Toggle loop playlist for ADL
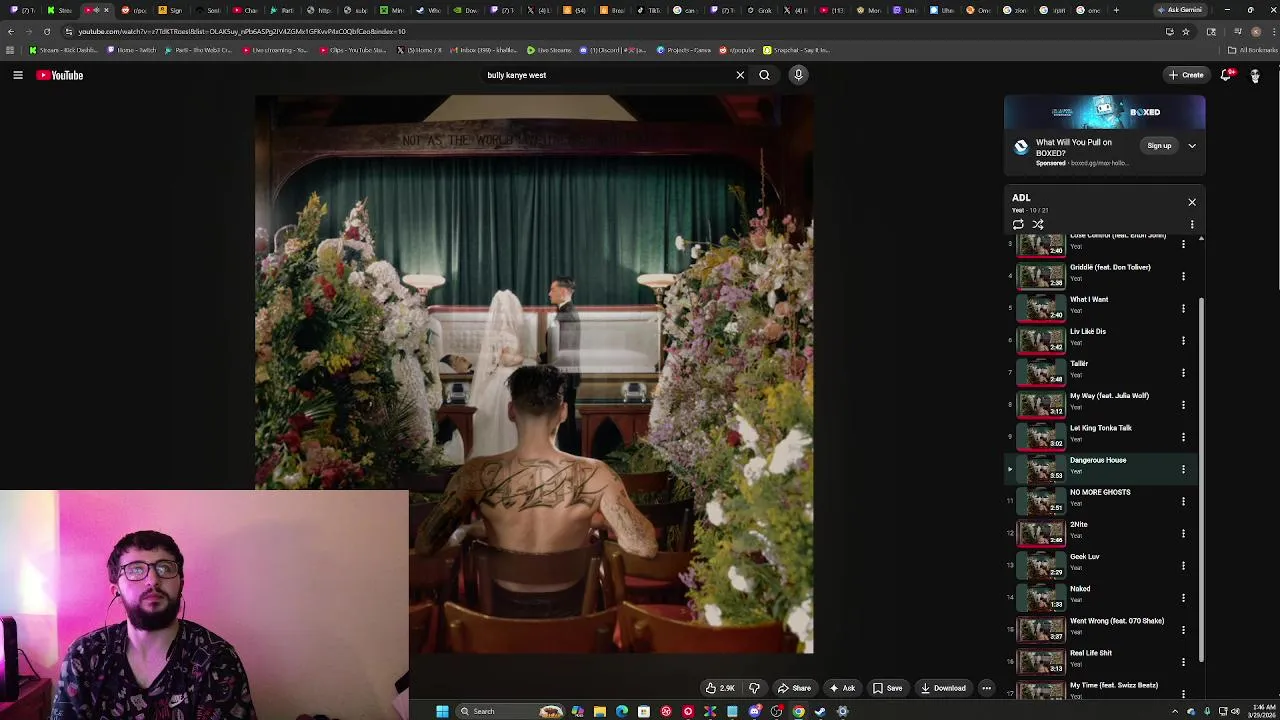1280x720 pixels. (x=1018, y=225)
